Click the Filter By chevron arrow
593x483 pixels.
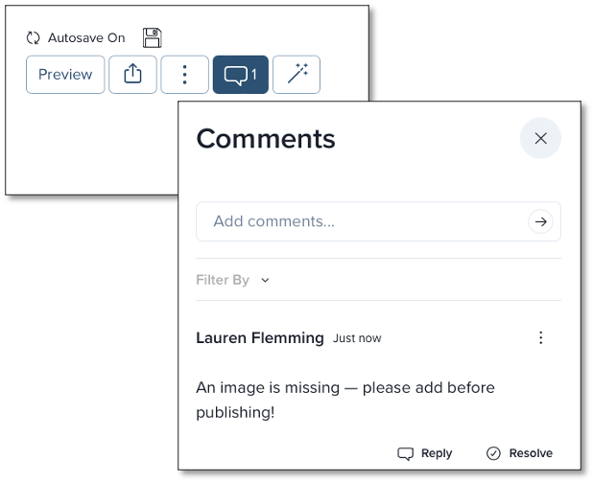point(265,280)
